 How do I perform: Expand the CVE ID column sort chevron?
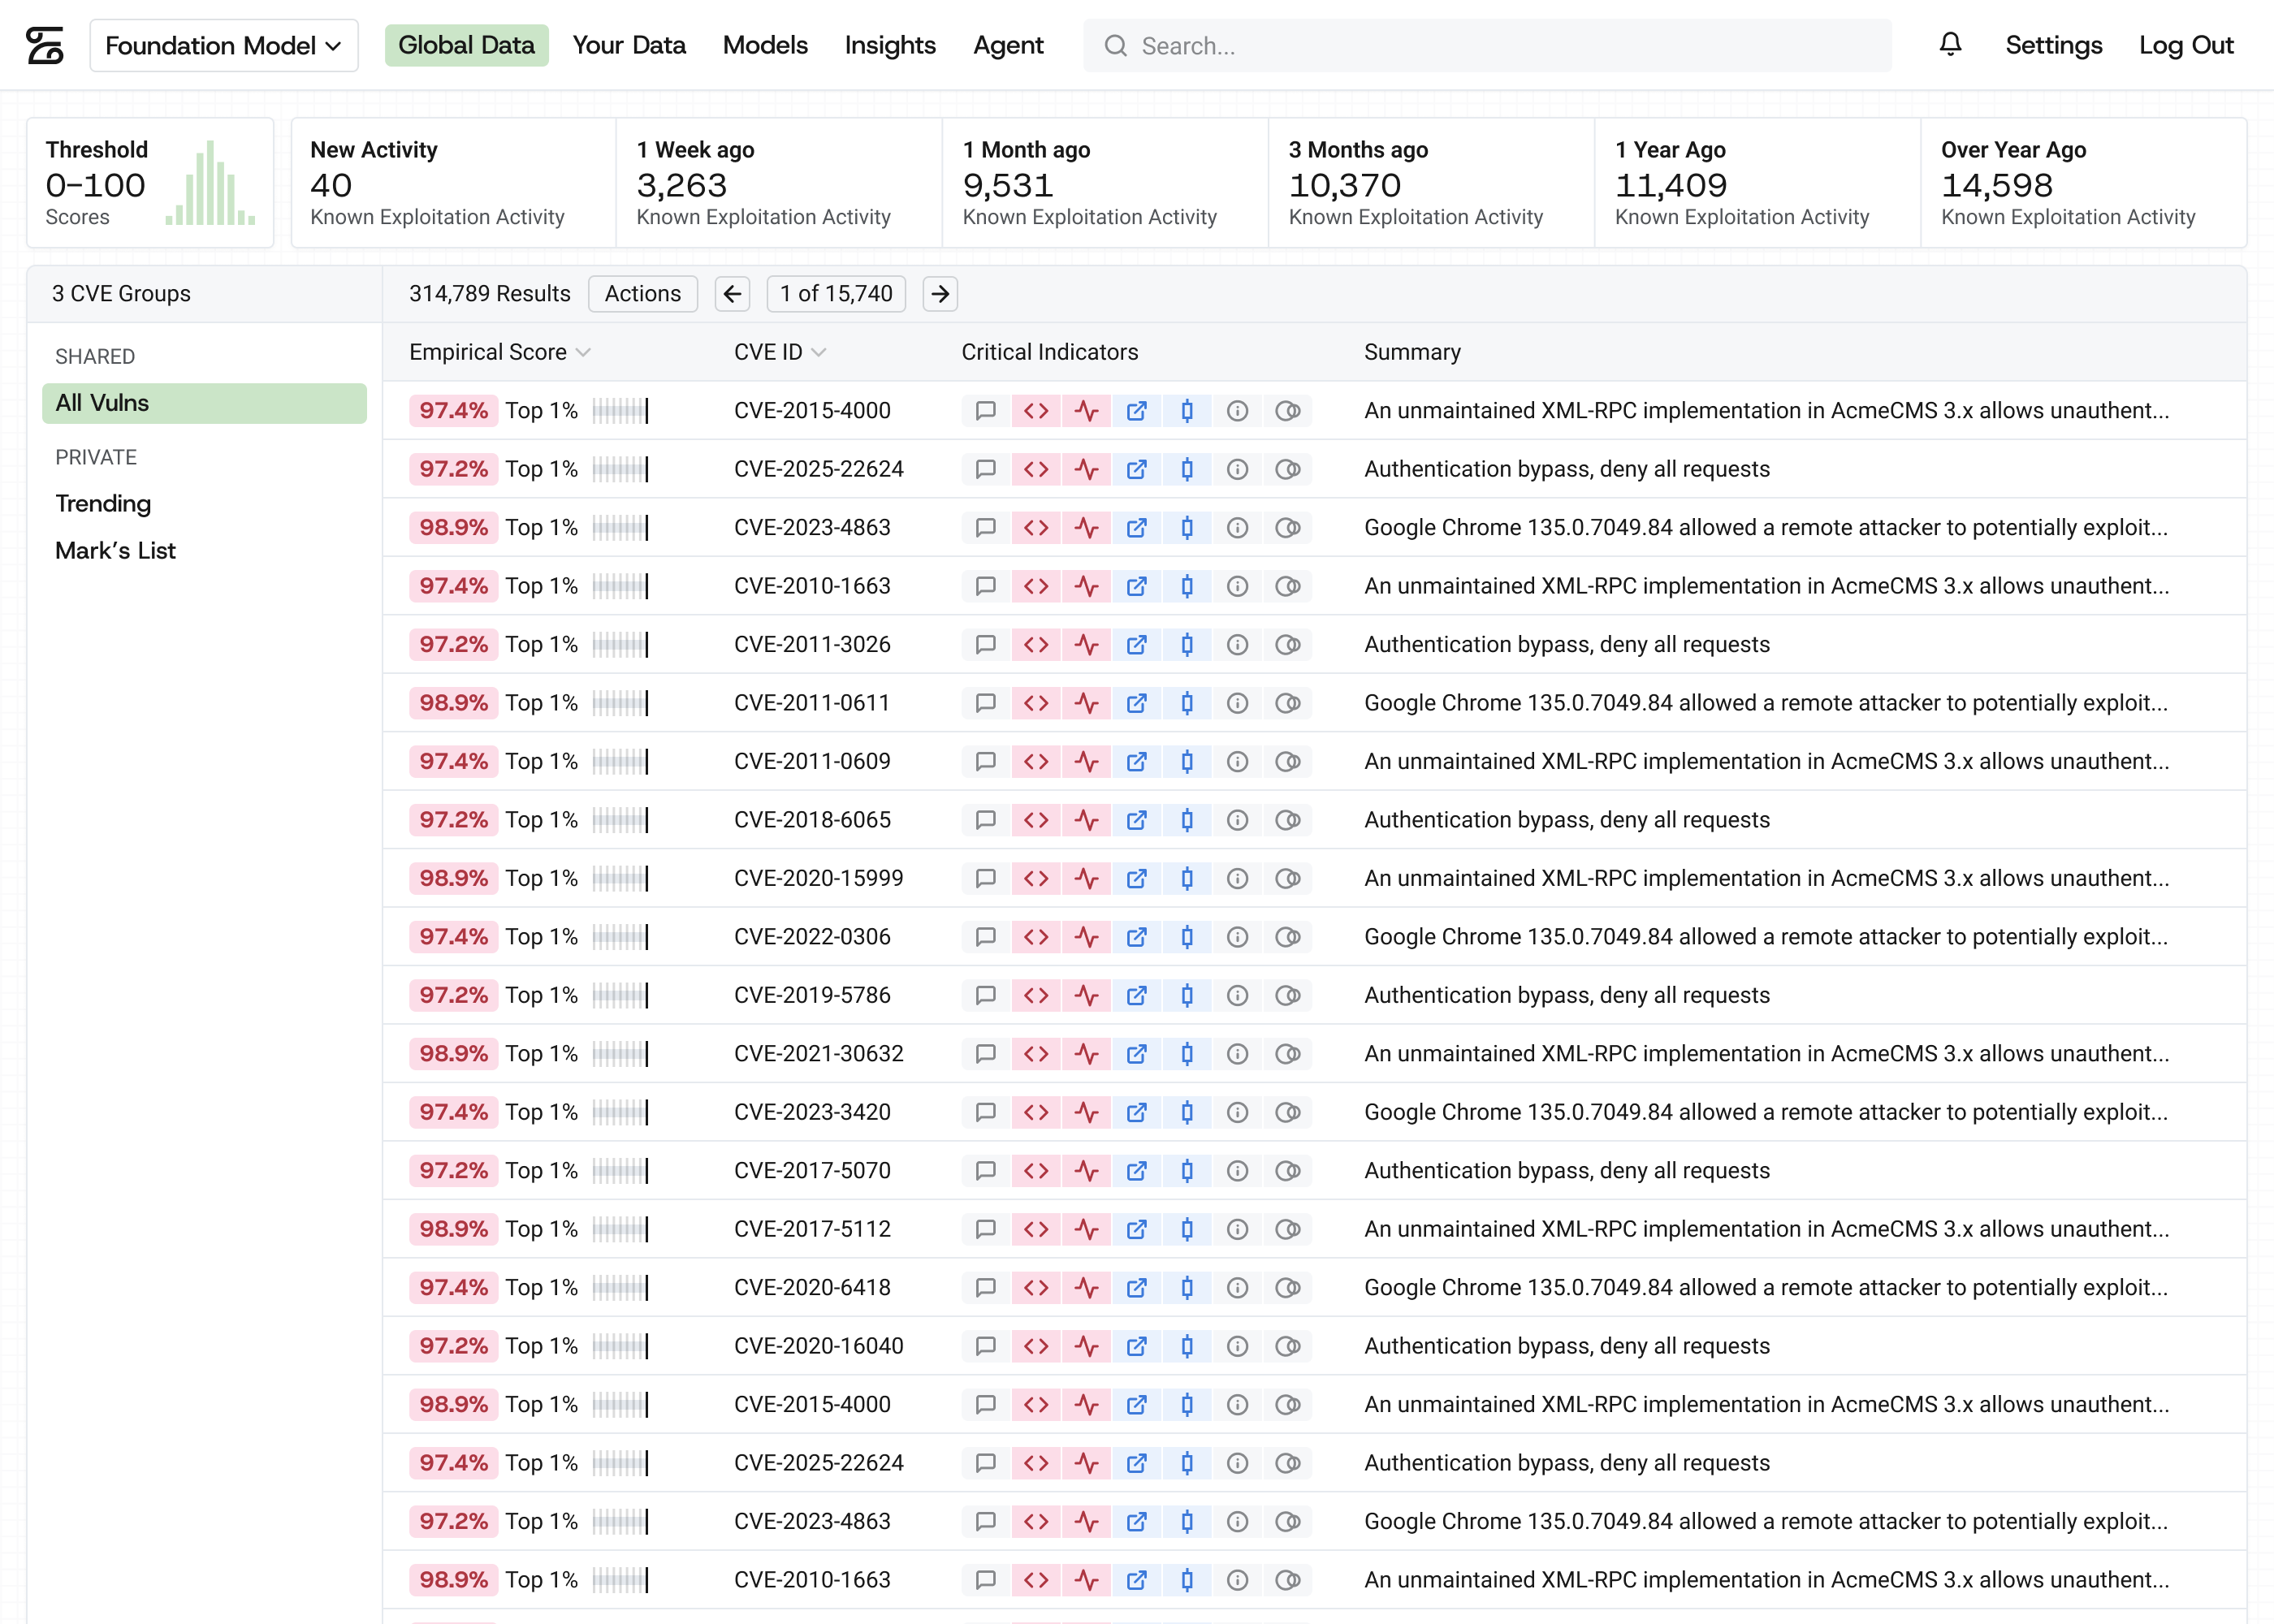pyautogui.click(x=819, y=352)
